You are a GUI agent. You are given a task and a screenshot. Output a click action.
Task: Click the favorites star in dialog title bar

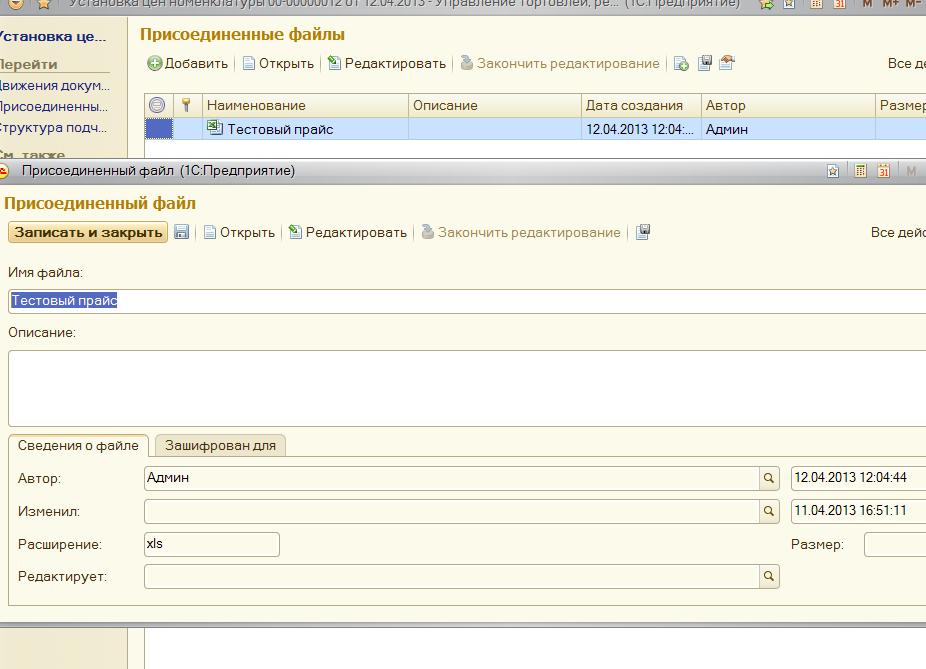tap(833, 171)
